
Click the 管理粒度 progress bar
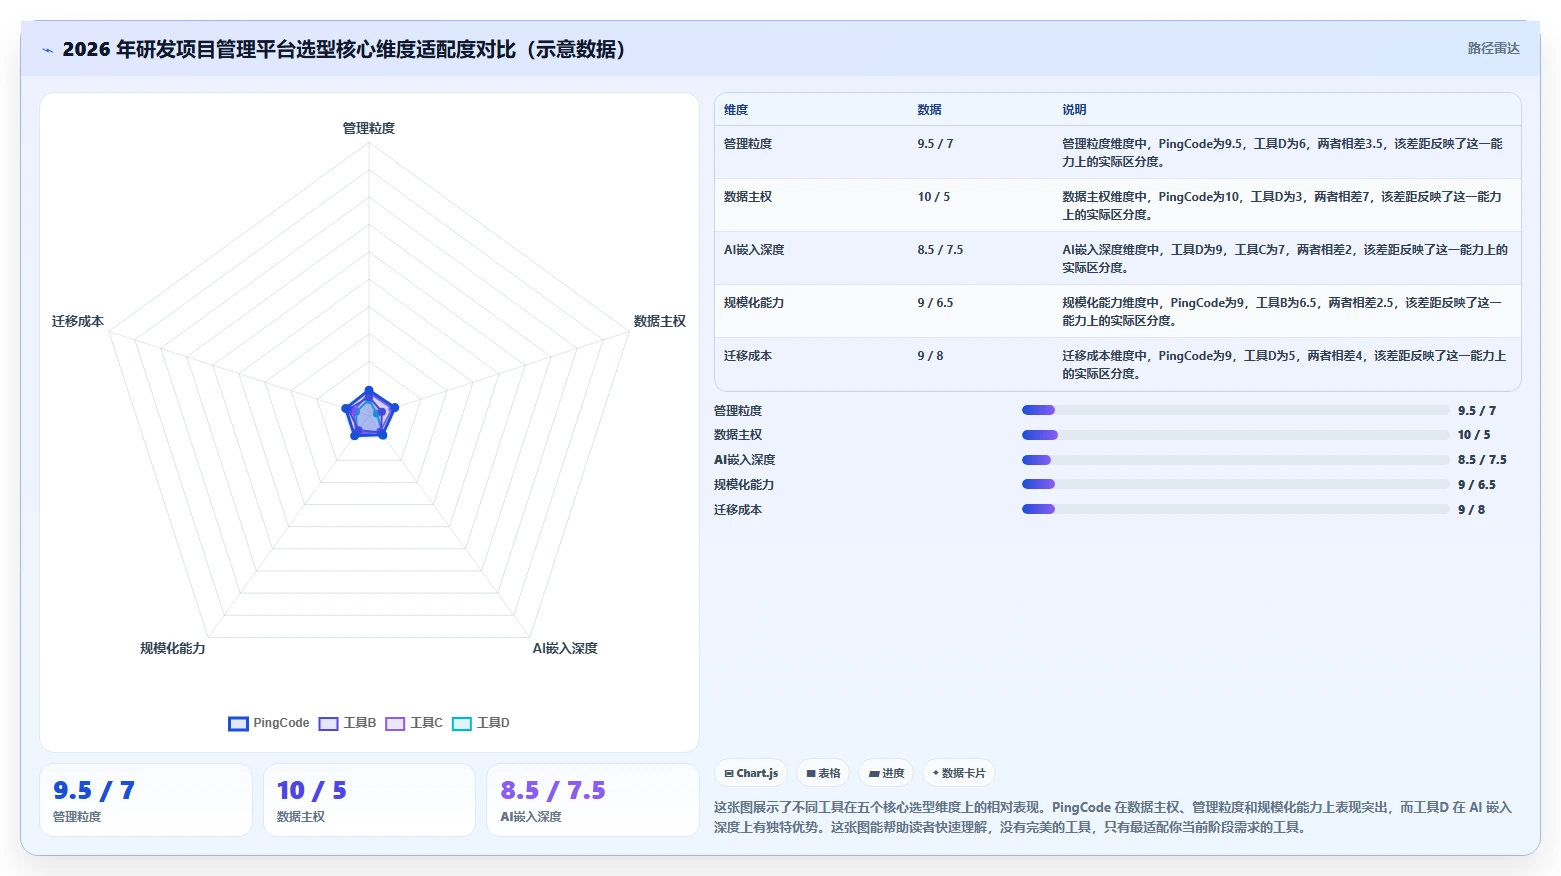click(x=1235, y=410)
